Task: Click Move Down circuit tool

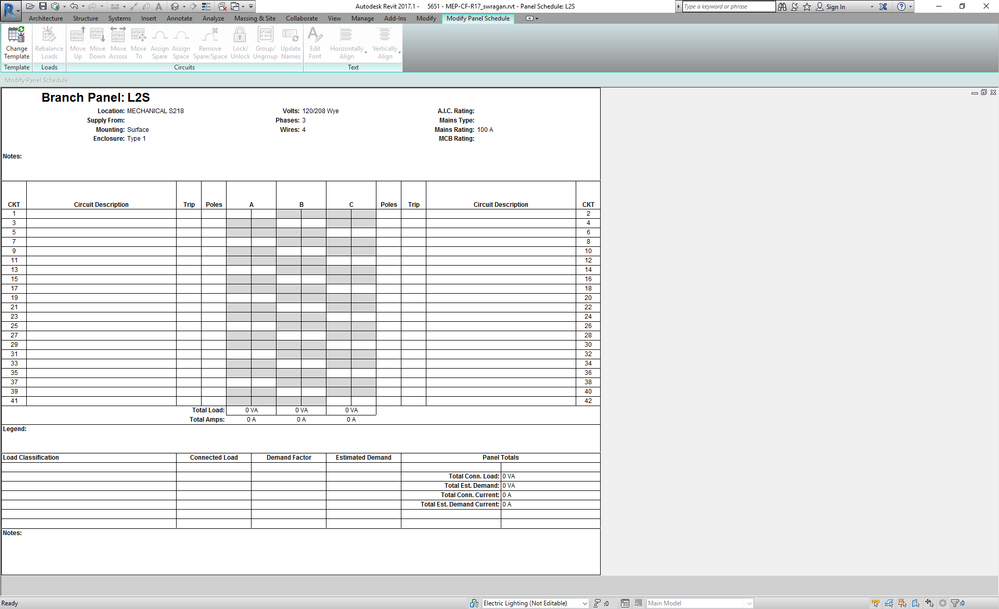Action: 97,43
